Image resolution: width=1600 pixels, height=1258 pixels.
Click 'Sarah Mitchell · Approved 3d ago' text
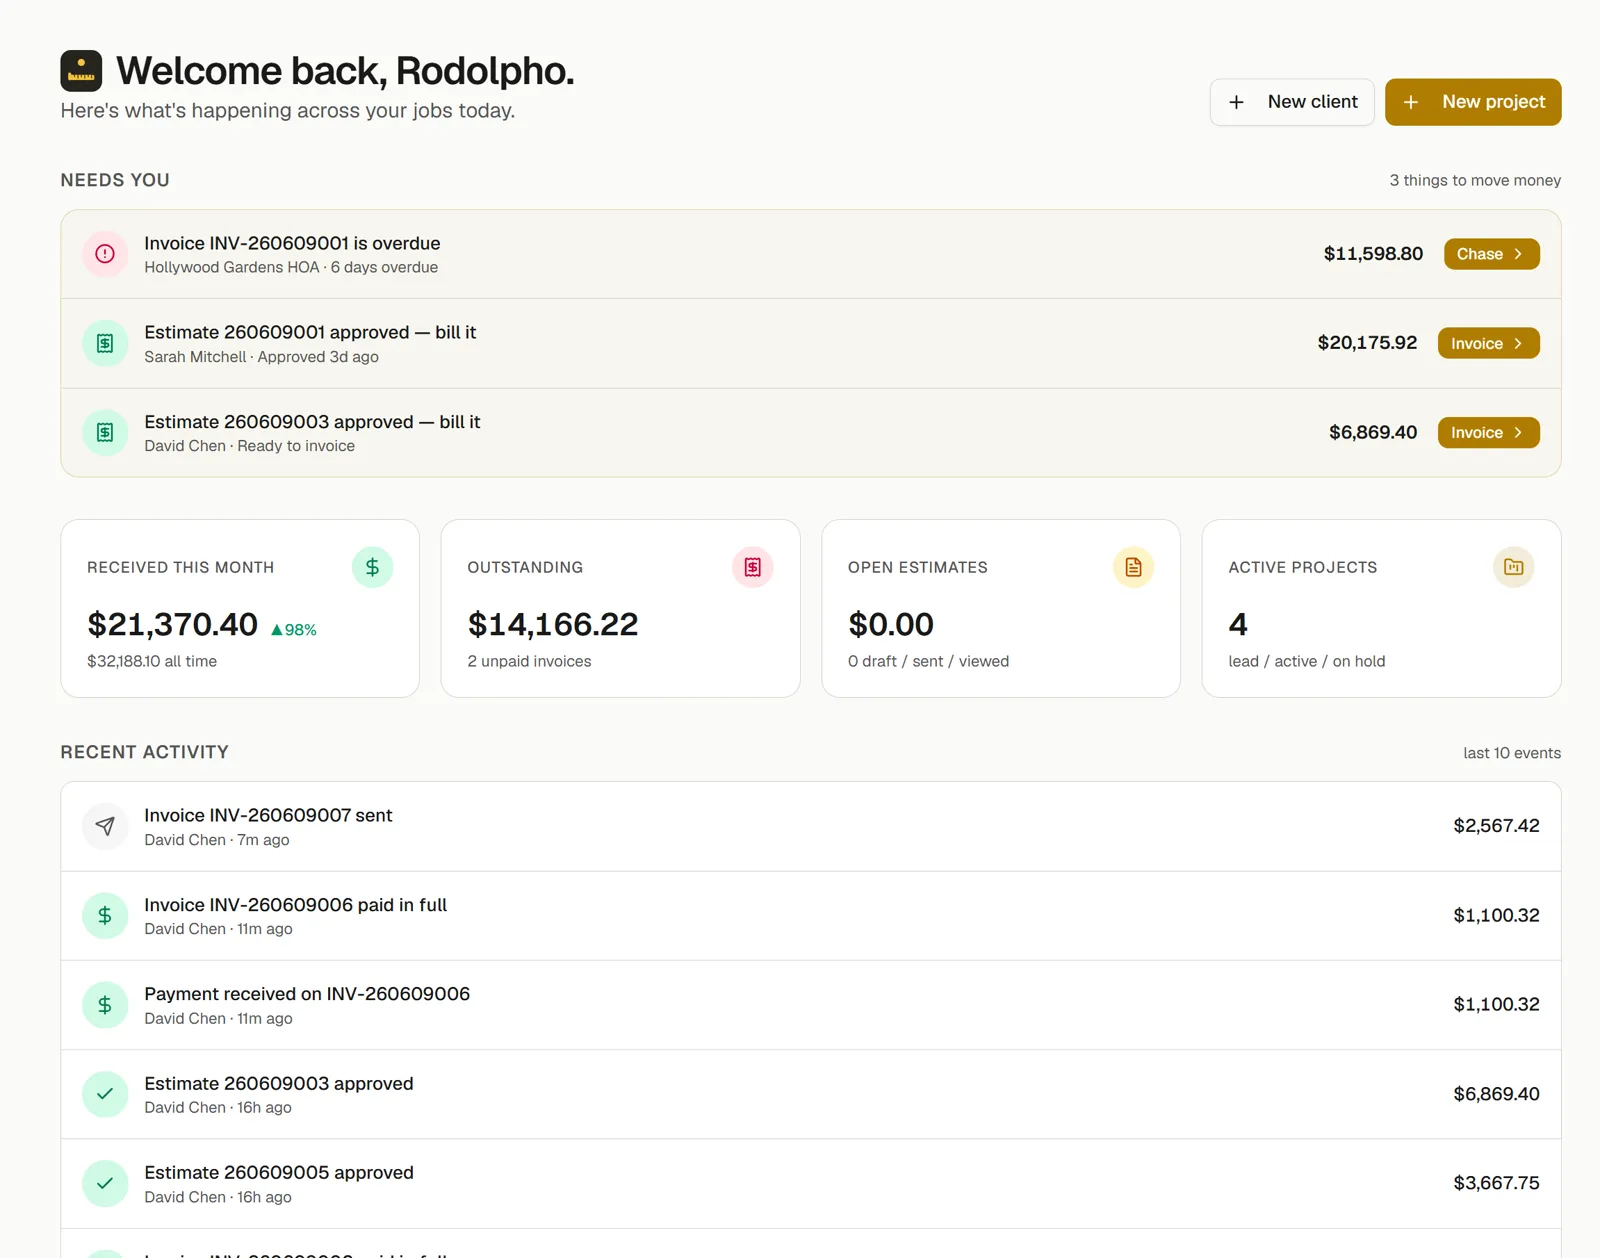[261, 357]
